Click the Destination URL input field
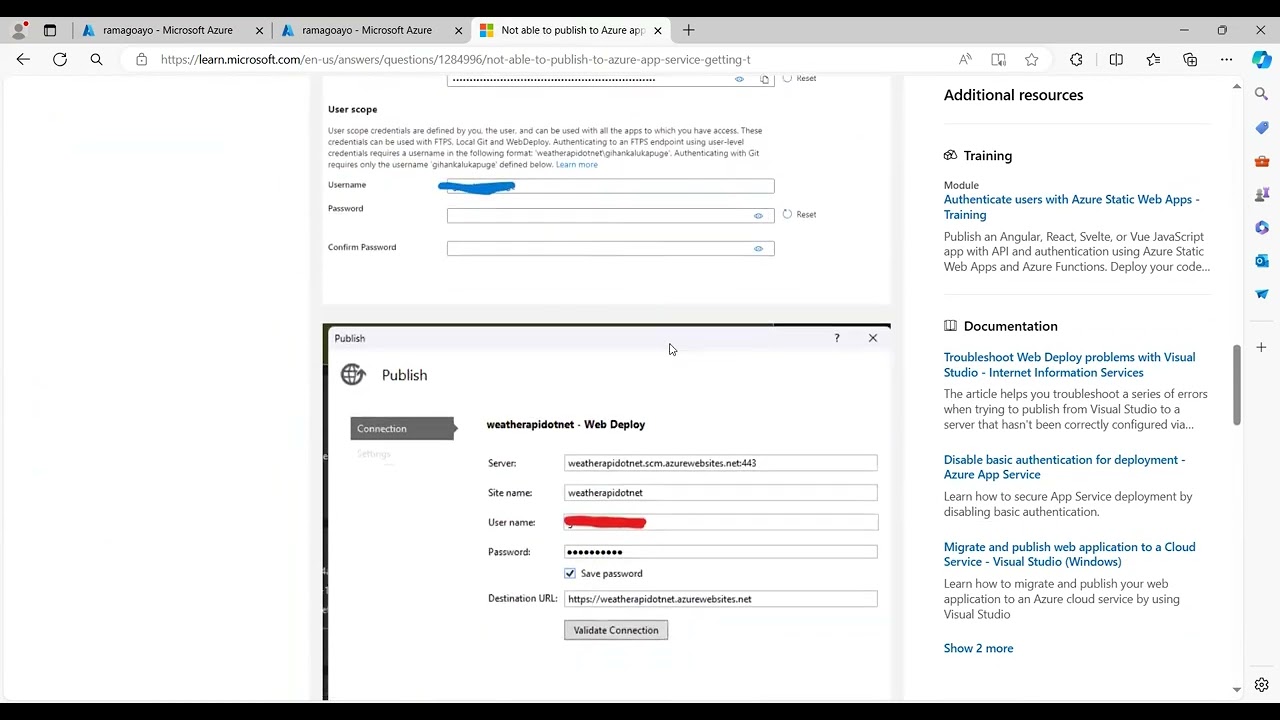The image size is (1280, 720). coord(720,599)
